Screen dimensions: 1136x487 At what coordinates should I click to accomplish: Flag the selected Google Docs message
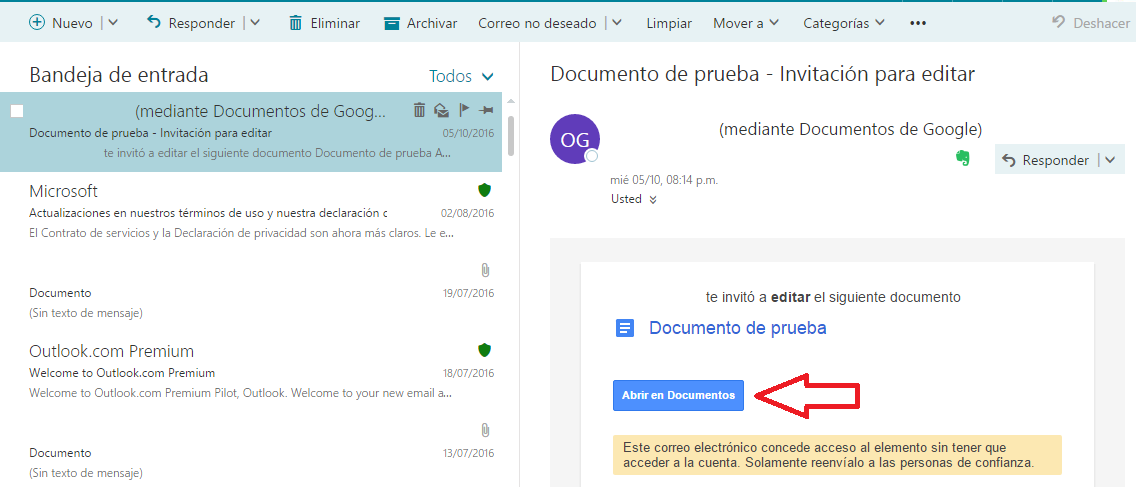[x=464, y=110]
